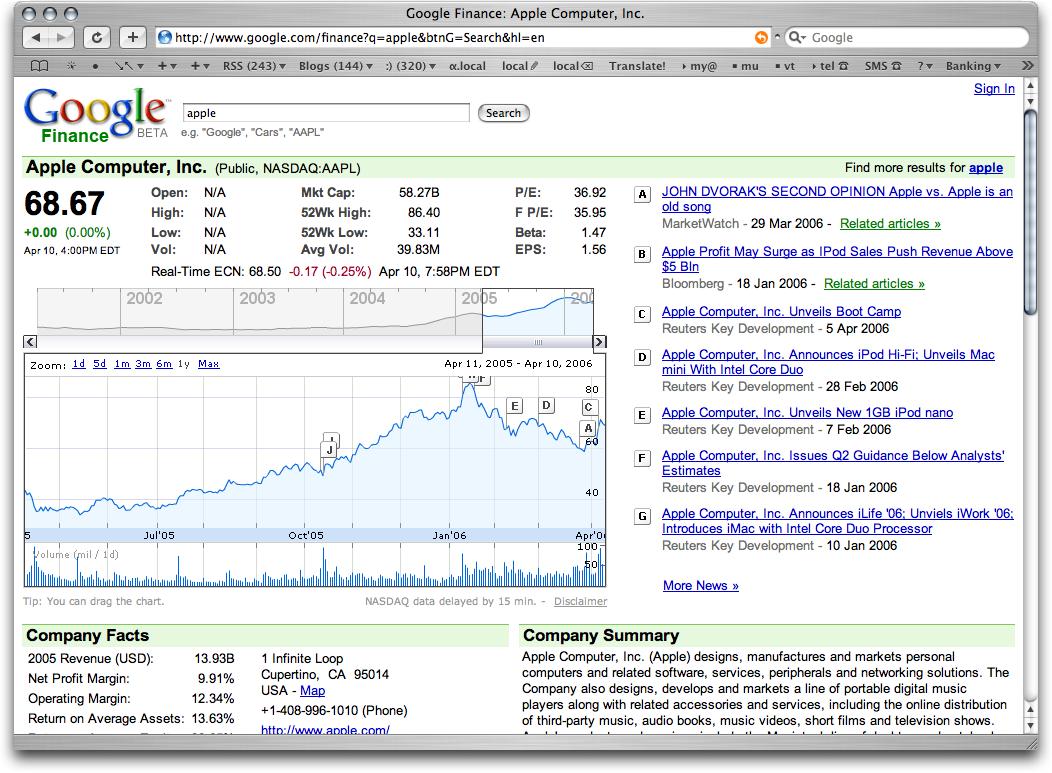Open the SMS bookmark
This screenshot has height=773, width=1052.
882,66
